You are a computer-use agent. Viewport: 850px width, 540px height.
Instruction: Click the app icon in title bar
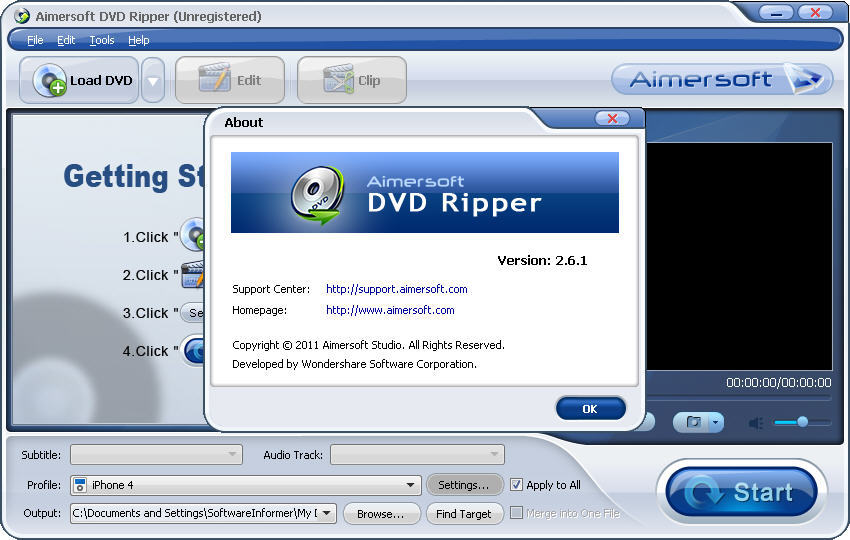tap(22, 16)
